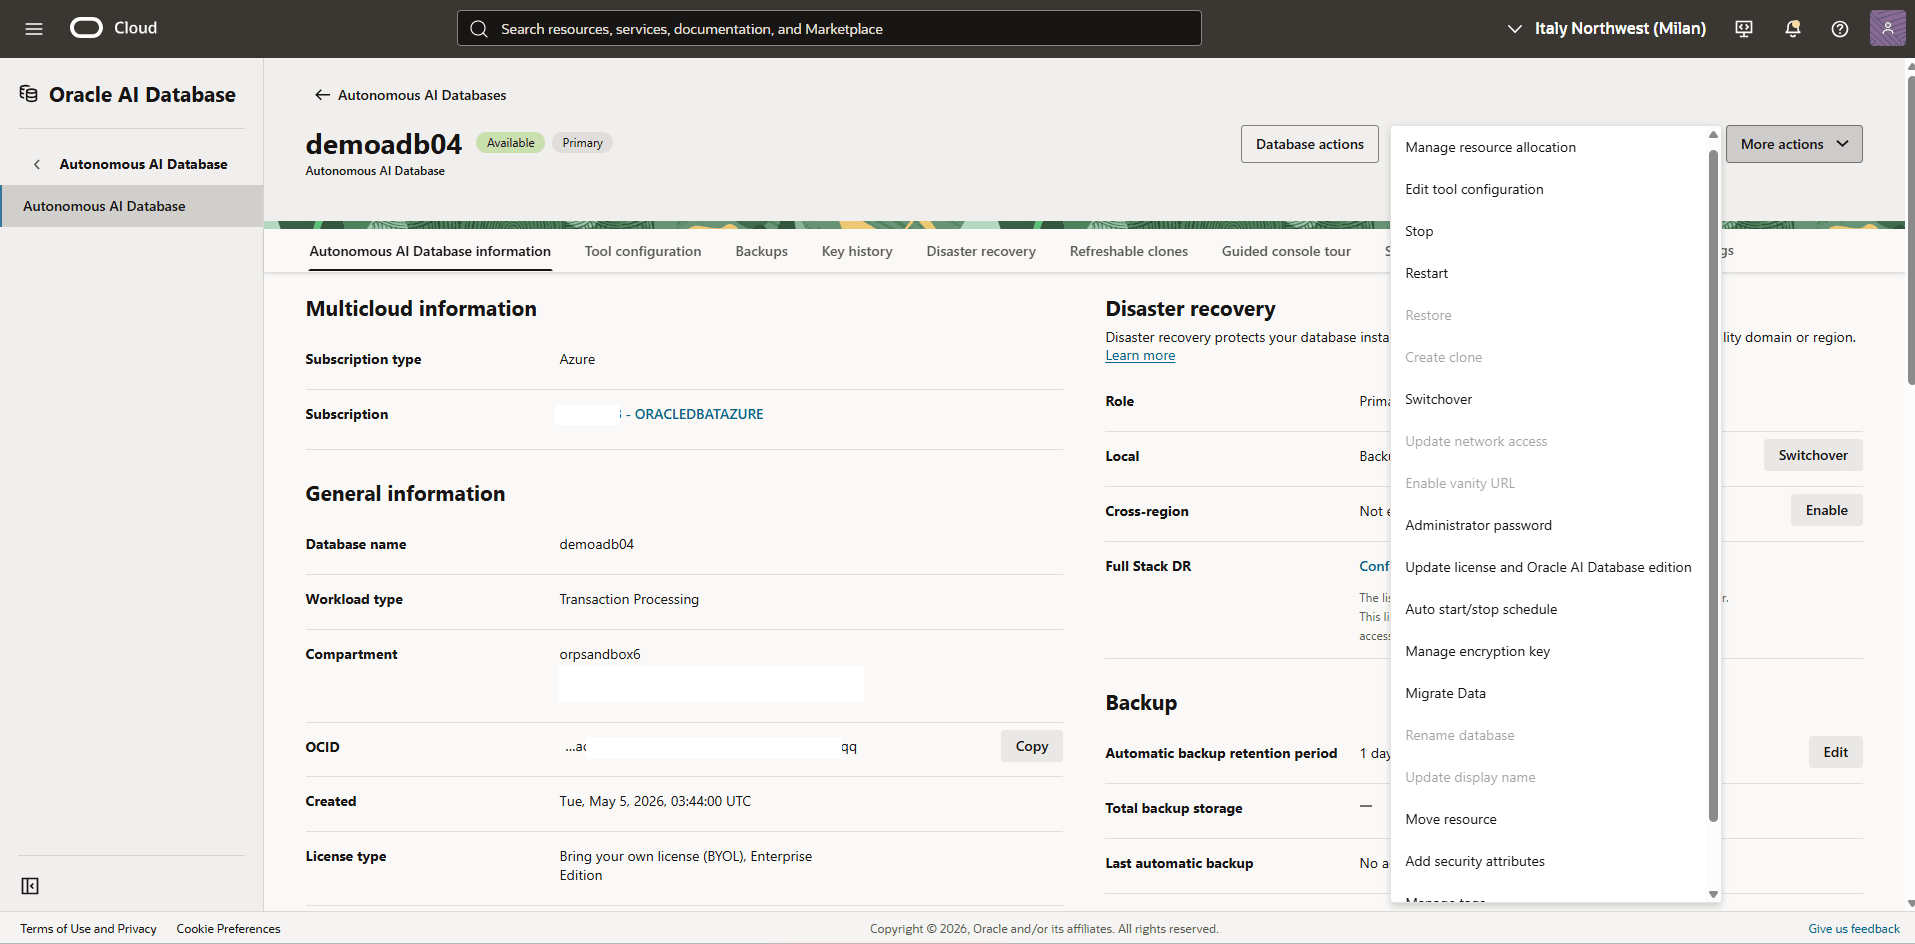Screen dimensions: 1915x944
Task: Open Cloud Shell developer tools icon
Action: tap(1744, 29)
